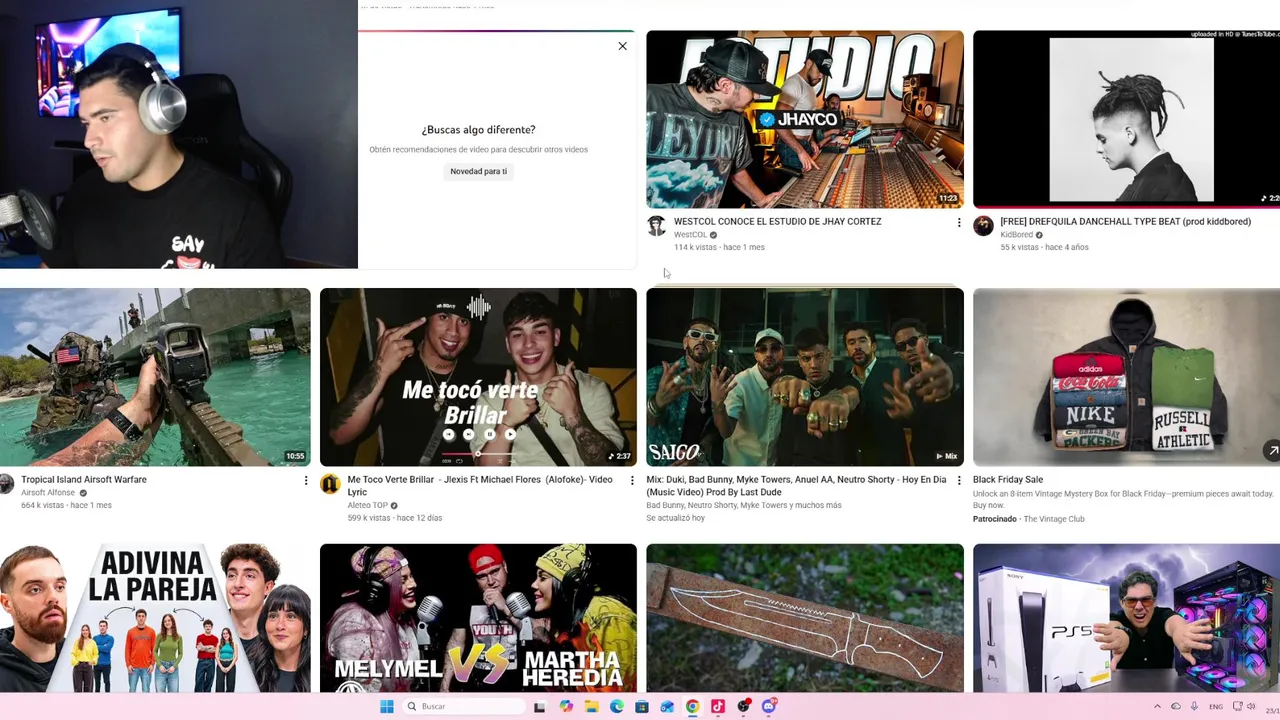Click the Tropical Island Airsoft Warfare title
The image size is (1280, 720).
pos(84,480)
